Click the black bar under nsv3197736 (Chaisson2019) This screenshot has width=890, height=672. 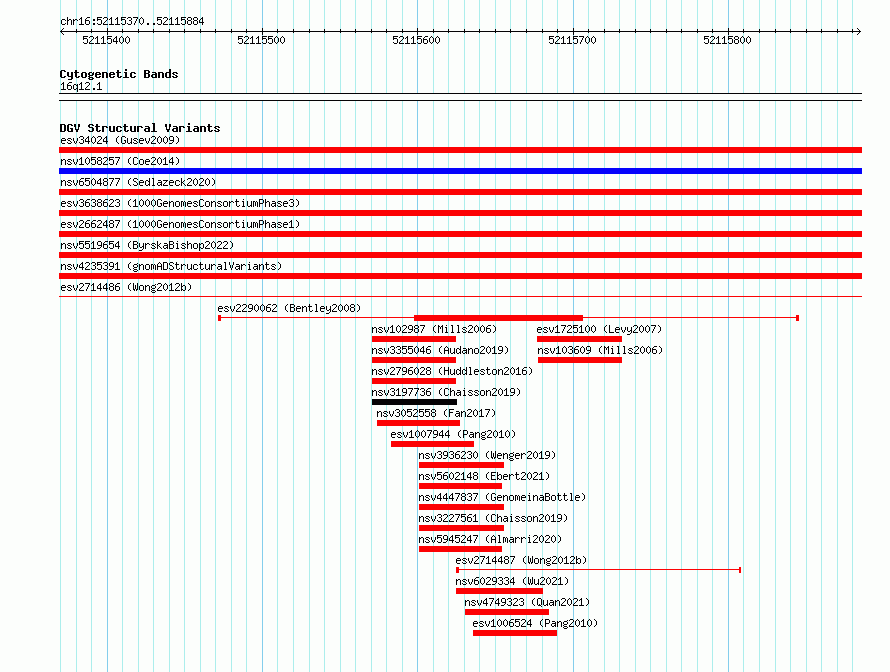tap(414, 402)
